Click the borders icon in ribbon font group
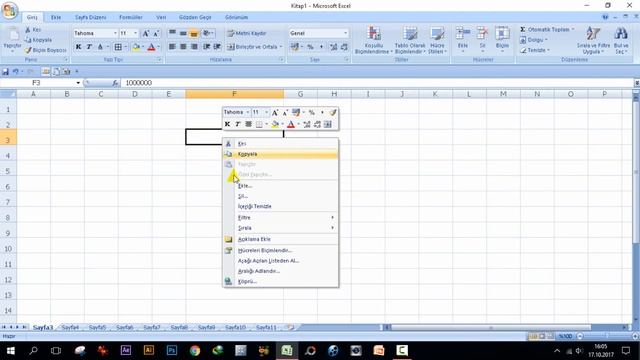 (118, 47)
